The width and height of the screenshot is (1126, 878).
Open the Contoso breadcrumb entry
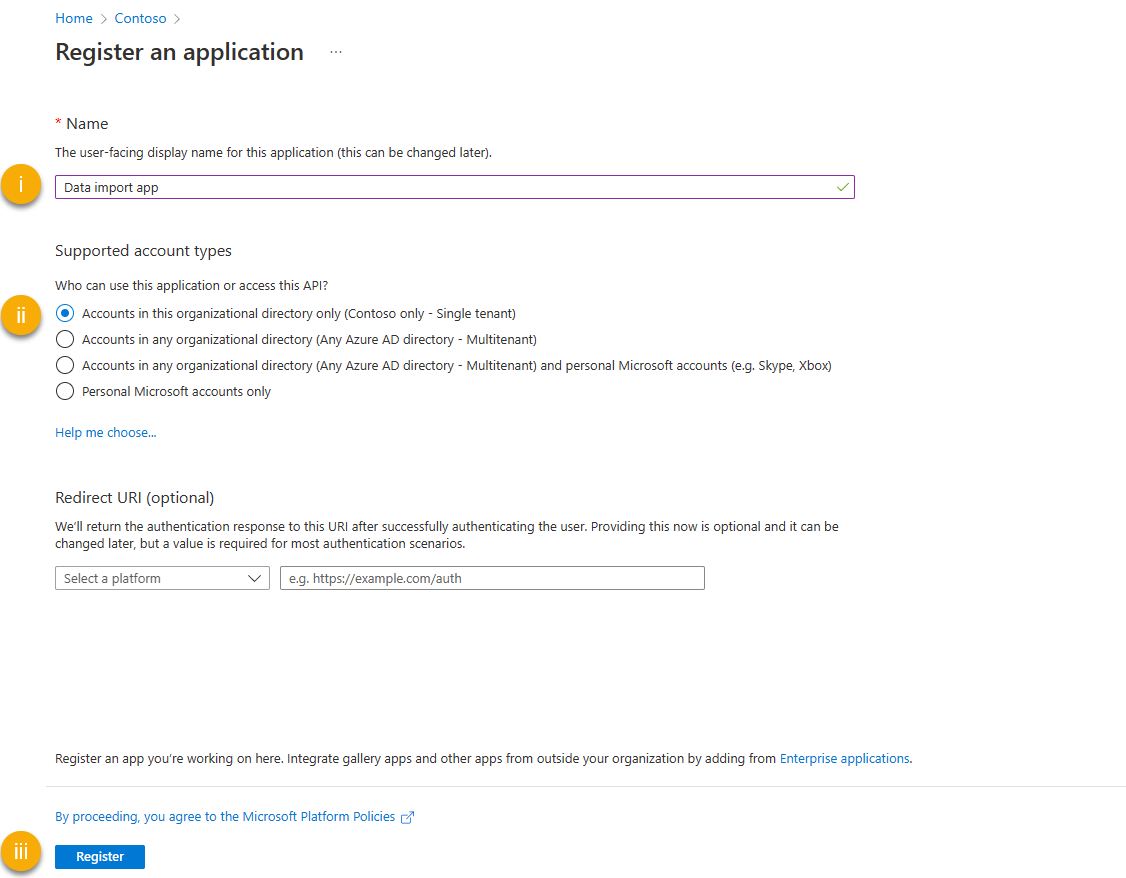click(140, 18)
